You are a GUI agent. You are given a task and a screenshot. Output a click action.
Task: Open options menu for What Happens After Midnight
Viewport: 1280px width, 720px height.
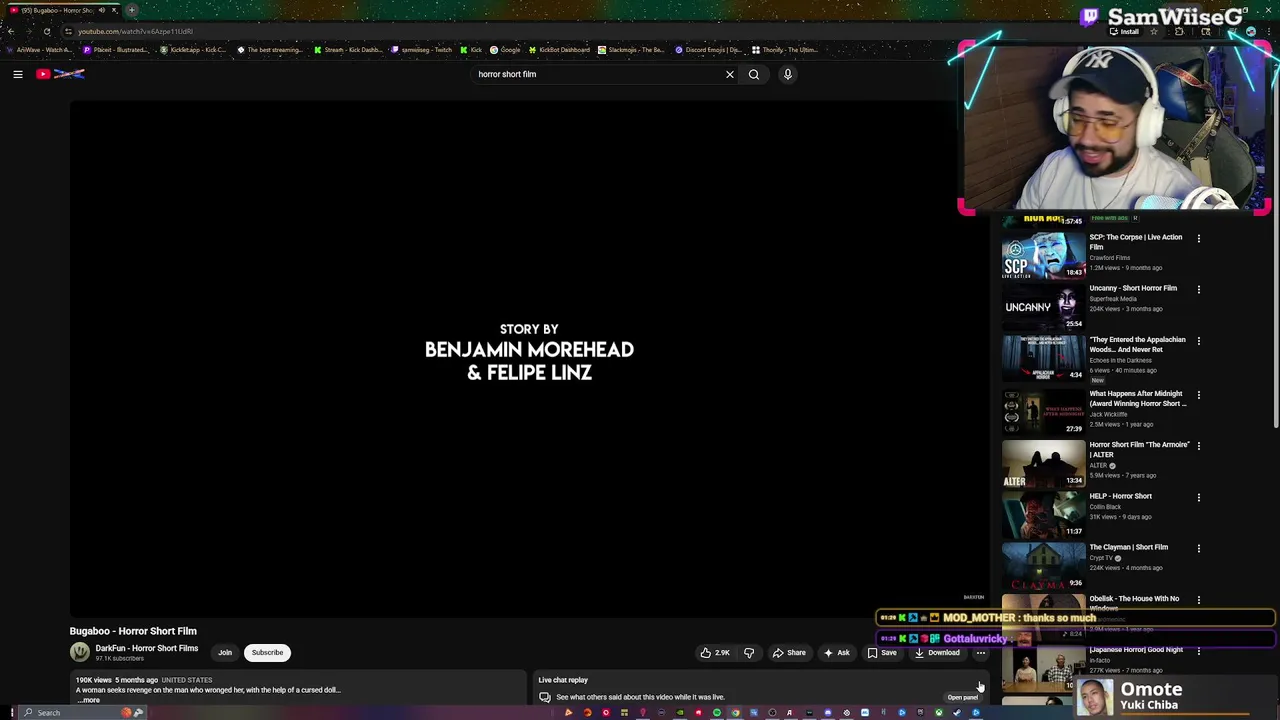tap(1199, 395)
